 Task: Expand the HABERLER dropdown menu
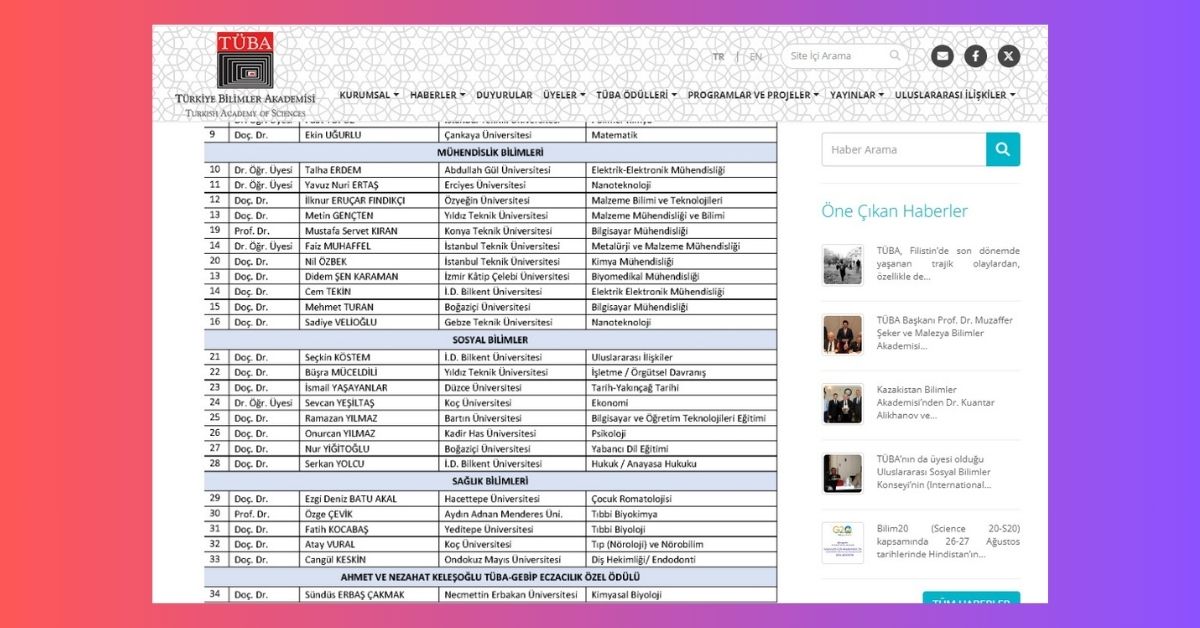pyautogui.click(x=437, y=95)
